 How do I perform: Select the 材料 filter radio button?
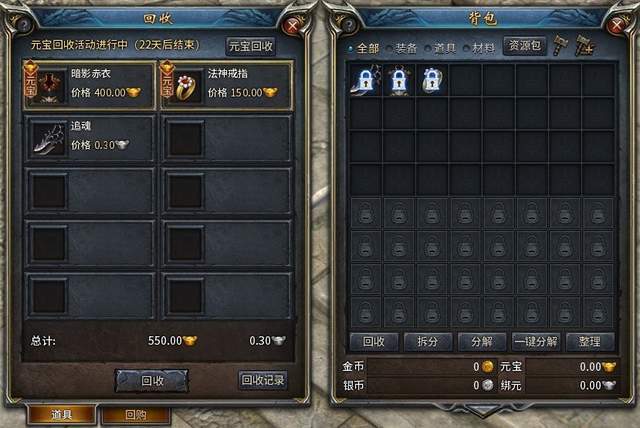click(x=466, y=49)
